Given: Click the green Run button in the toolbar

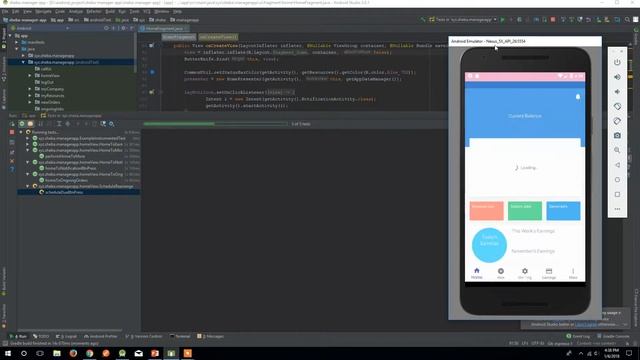Looking at the screenshot, I should 502,20.
